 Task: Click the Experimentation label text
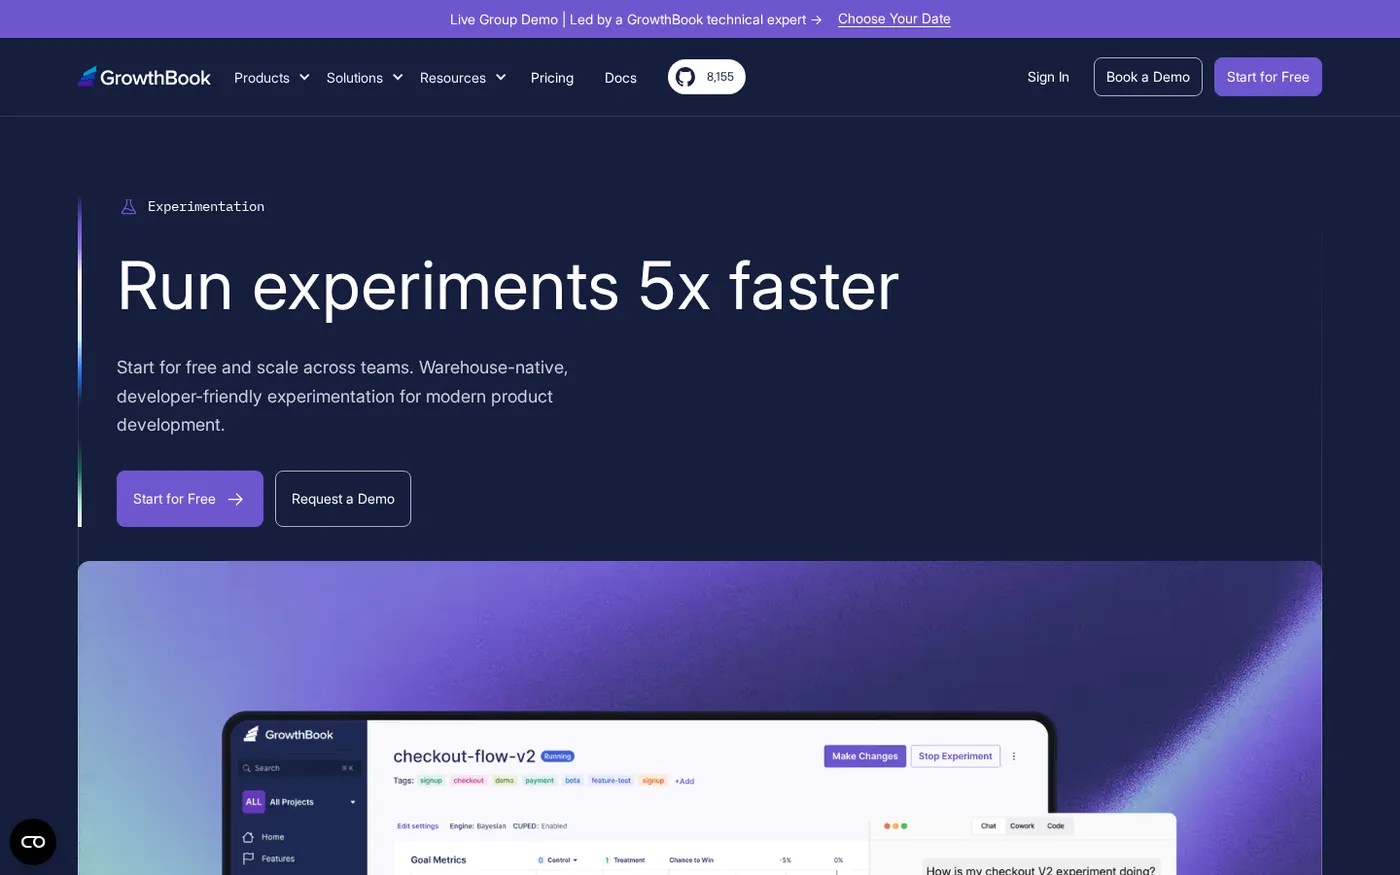pyautogui.click(x=206, y=207)
